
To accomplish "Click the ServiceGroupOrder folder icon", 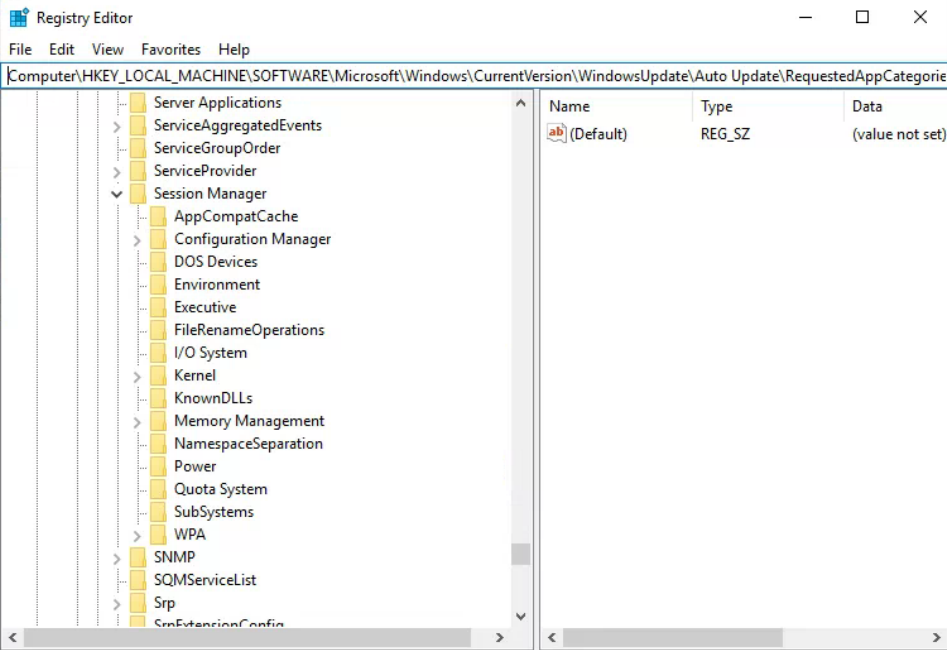I will [x=138, y=148].
